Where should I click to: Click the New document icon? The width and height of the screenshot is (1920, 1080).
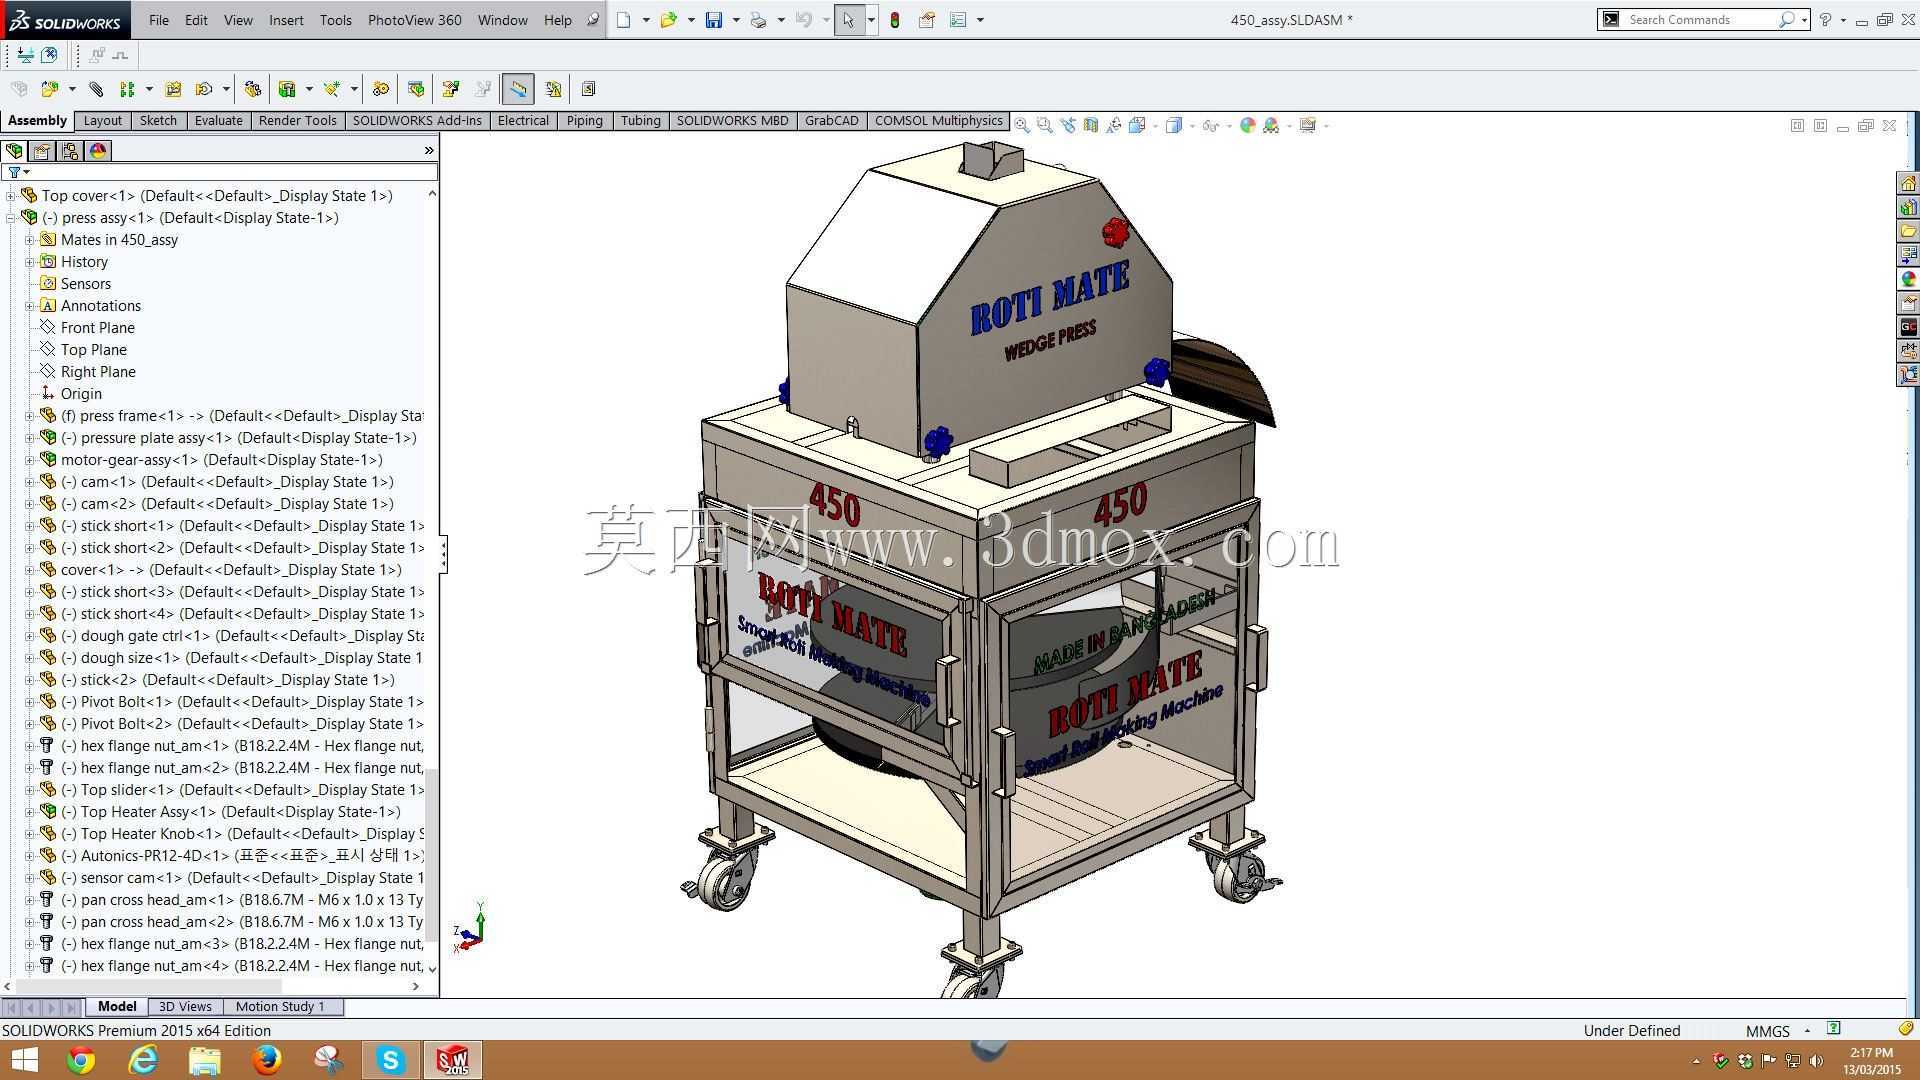tap(624, 20)
